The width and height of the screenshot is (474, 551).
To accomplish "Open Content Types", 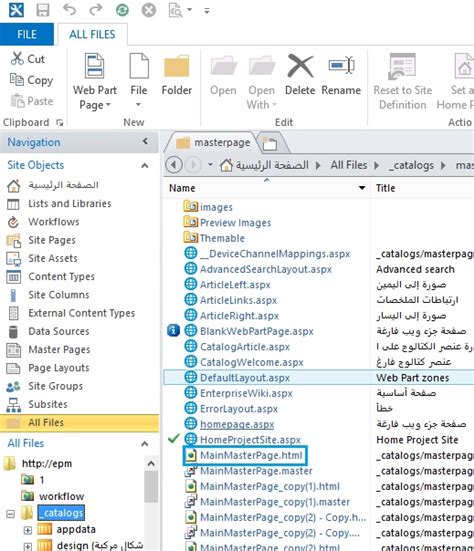I will pos(61,277).
